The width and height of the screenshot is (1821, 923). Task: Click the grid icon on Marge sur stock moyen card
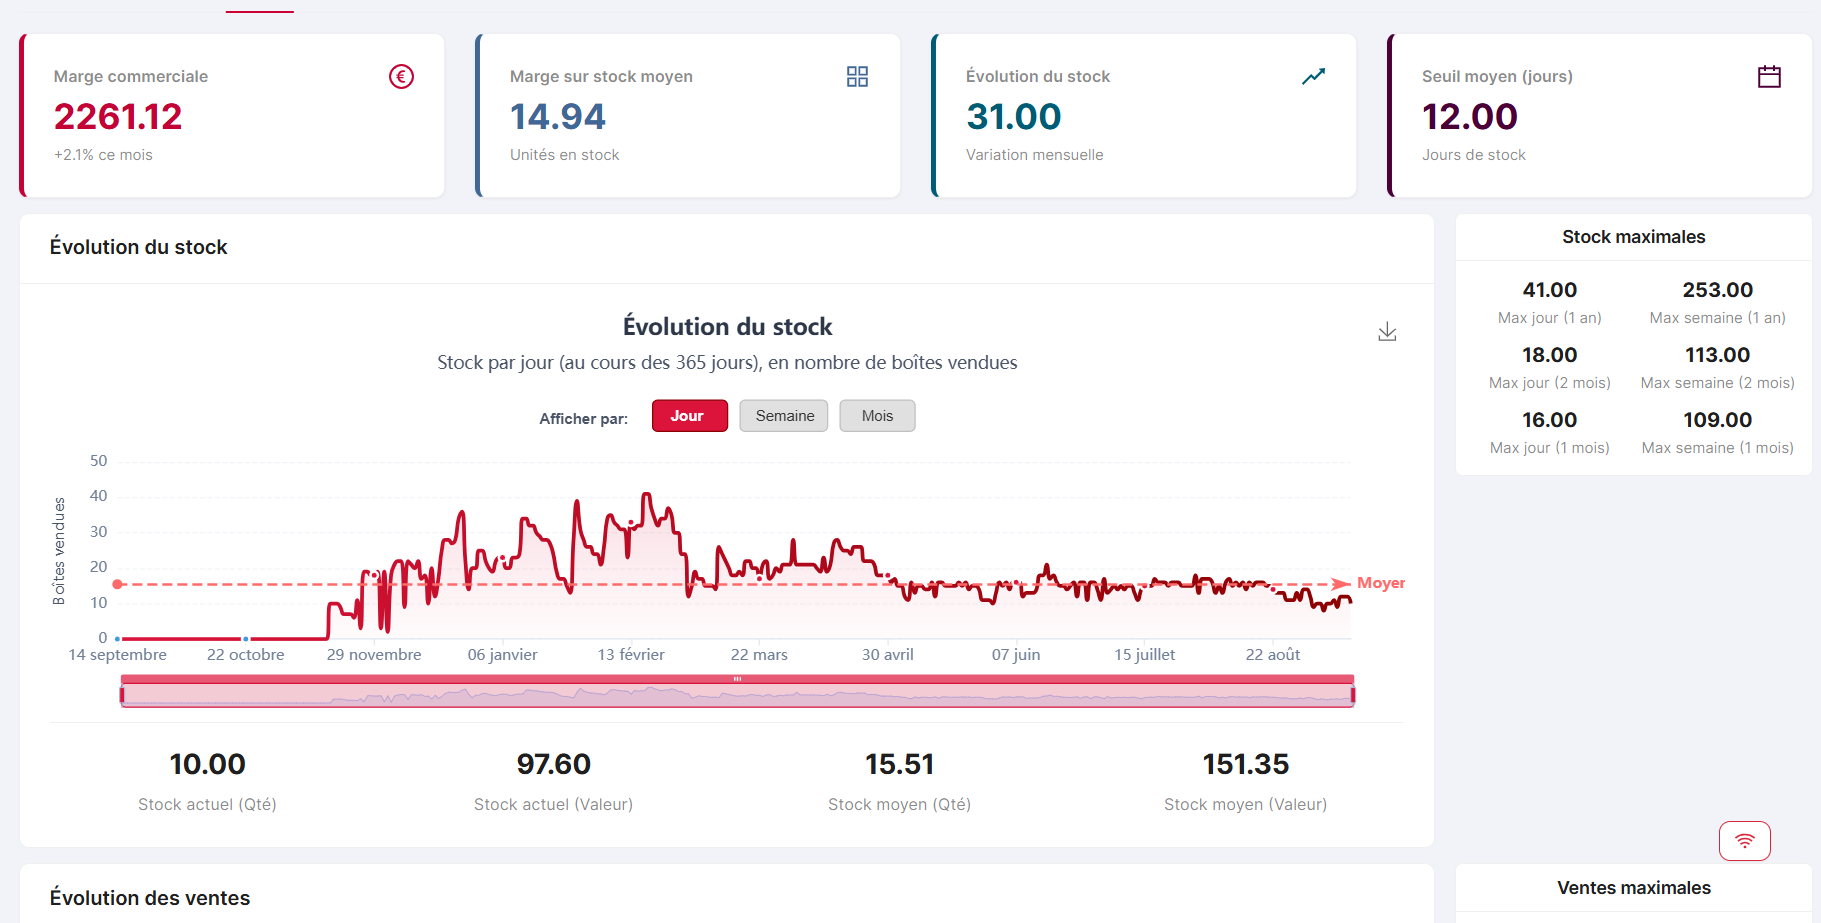857,76
